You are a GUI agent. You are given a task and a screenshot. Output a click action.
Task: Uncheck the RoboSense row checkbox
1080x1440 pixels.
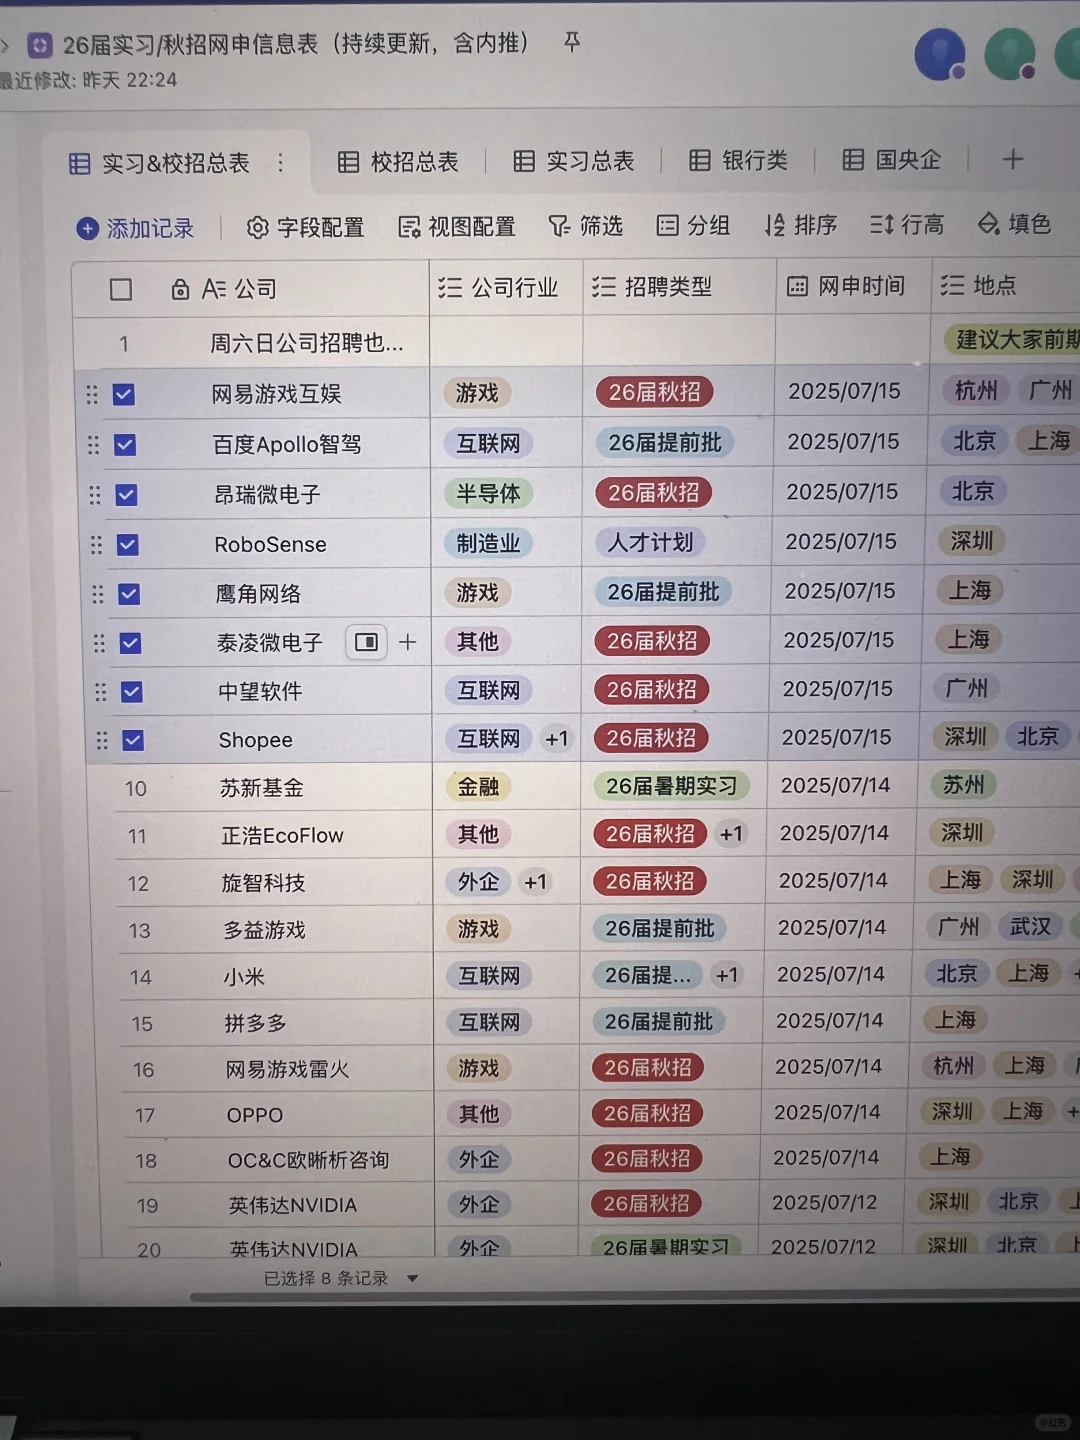127,544
